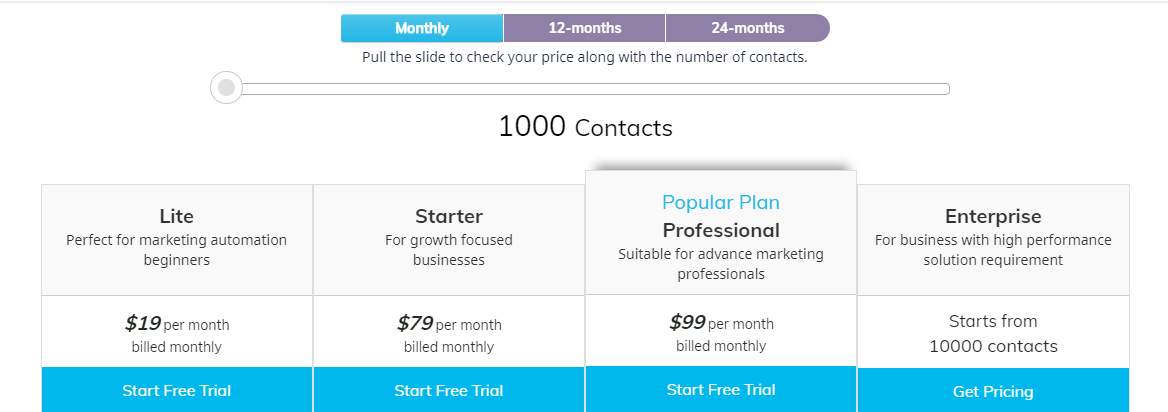The image size is (1168, 412).
Task: Click the contacts slider round handle
Action: (227, 88)
